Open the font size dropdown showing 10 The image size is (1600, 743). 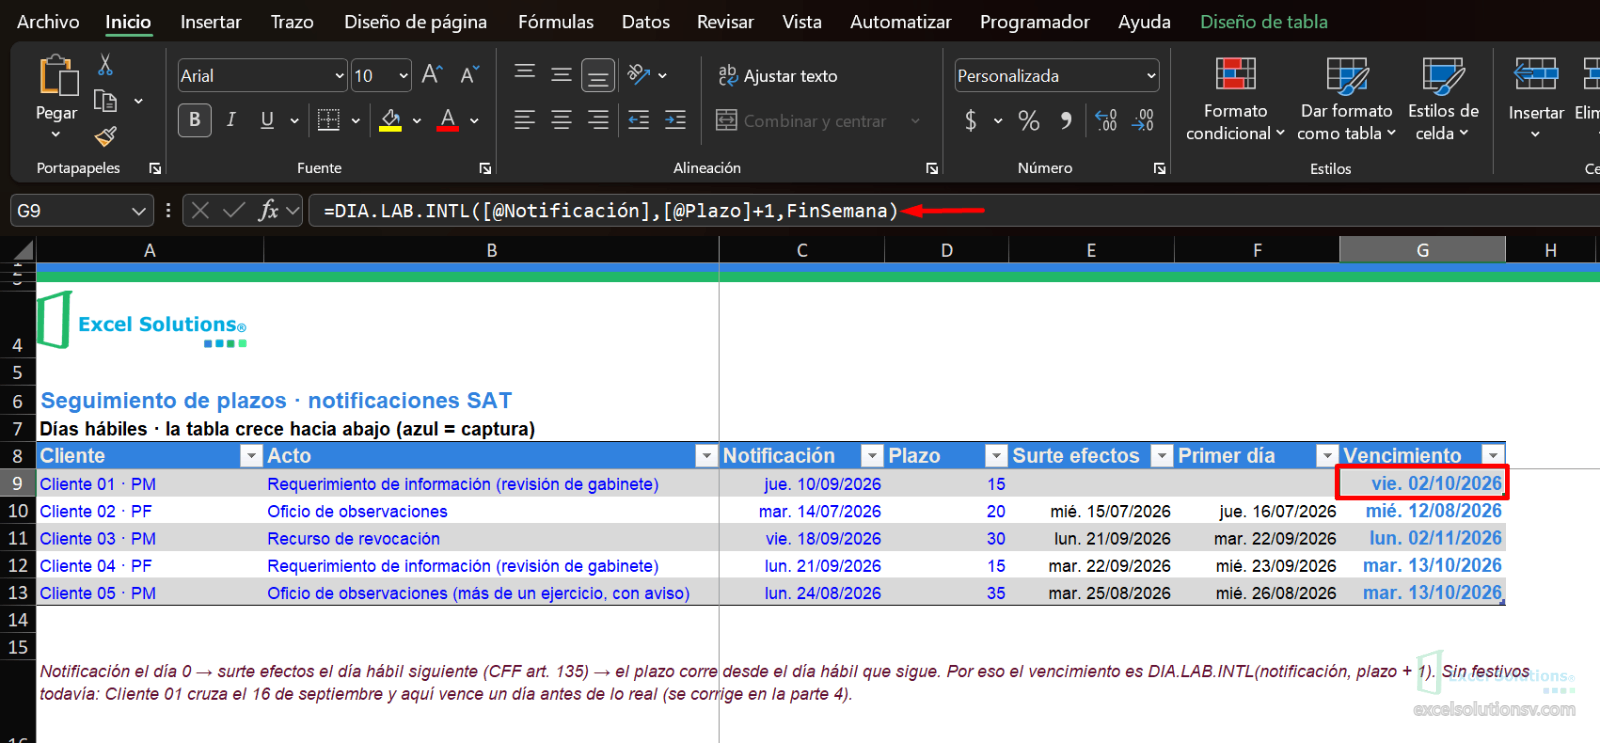(x=403, y=76)
